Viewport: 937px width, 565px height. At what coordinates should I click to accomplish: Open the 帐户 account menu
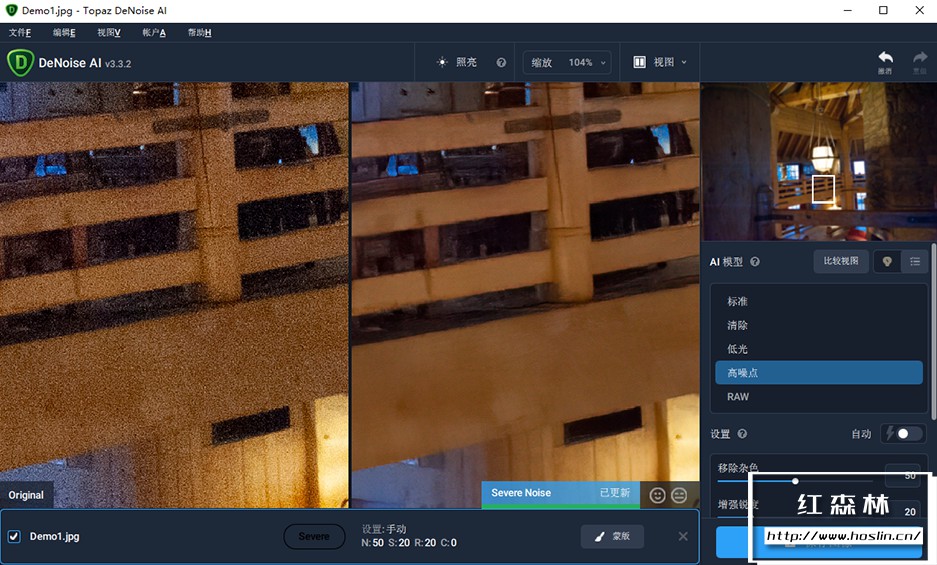154,32
